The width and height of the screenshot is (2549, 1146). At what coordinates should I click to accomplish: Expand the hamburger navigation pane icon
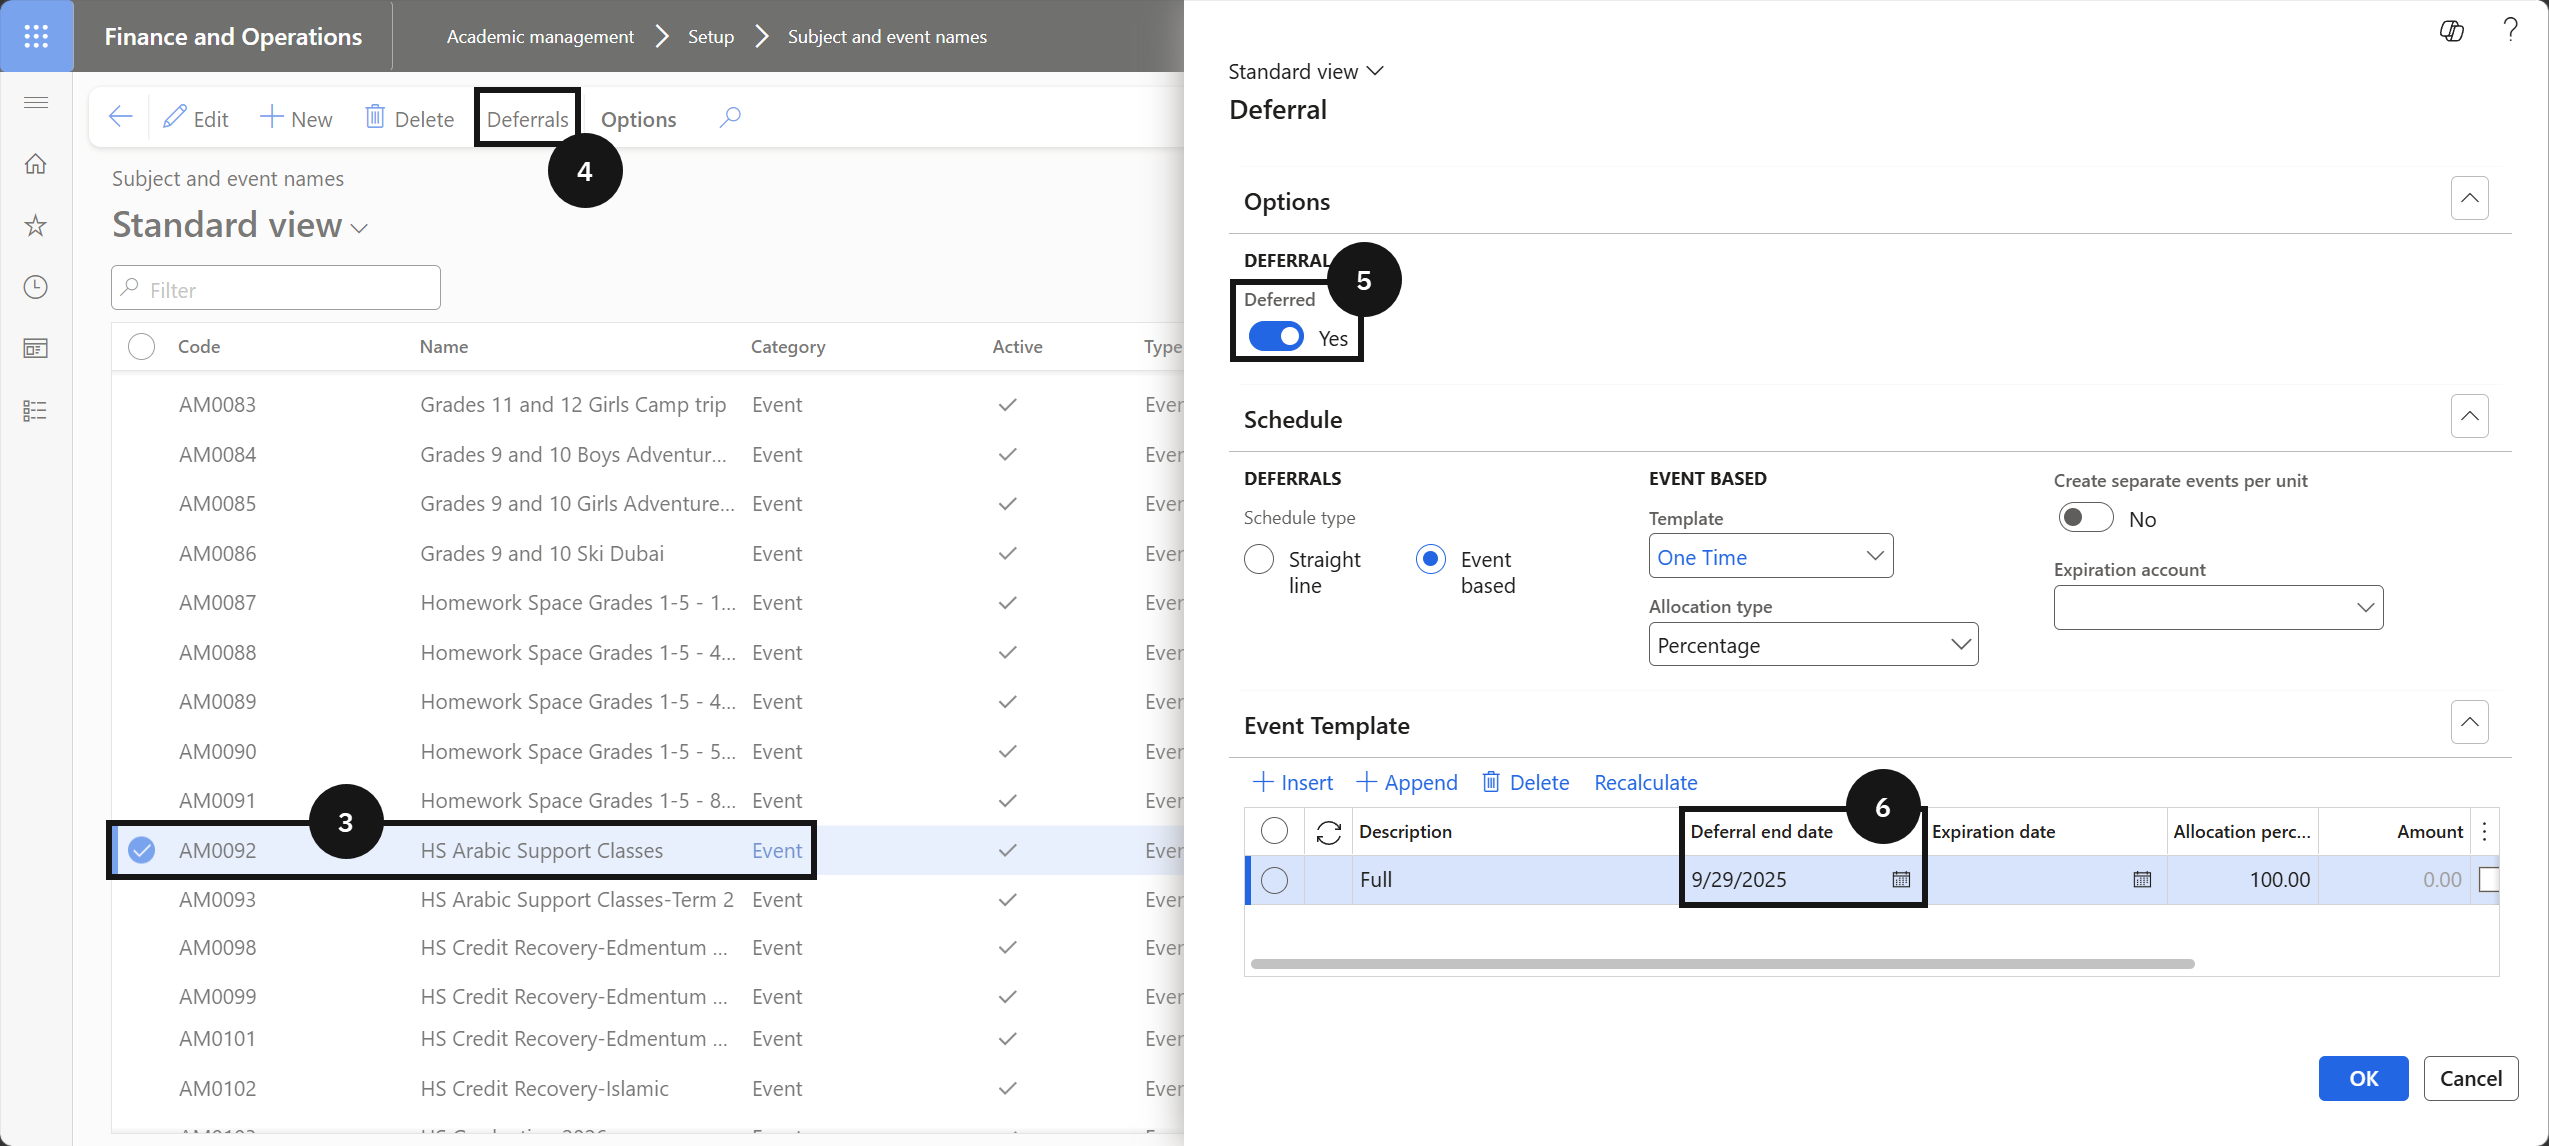click(x=36, y=102)
